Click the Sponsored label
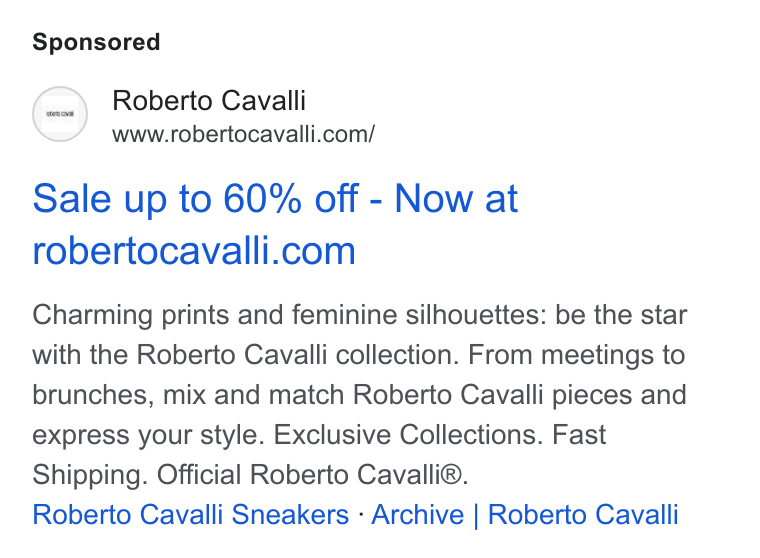The width and height of the screenshot is (760, 558). 96,42
